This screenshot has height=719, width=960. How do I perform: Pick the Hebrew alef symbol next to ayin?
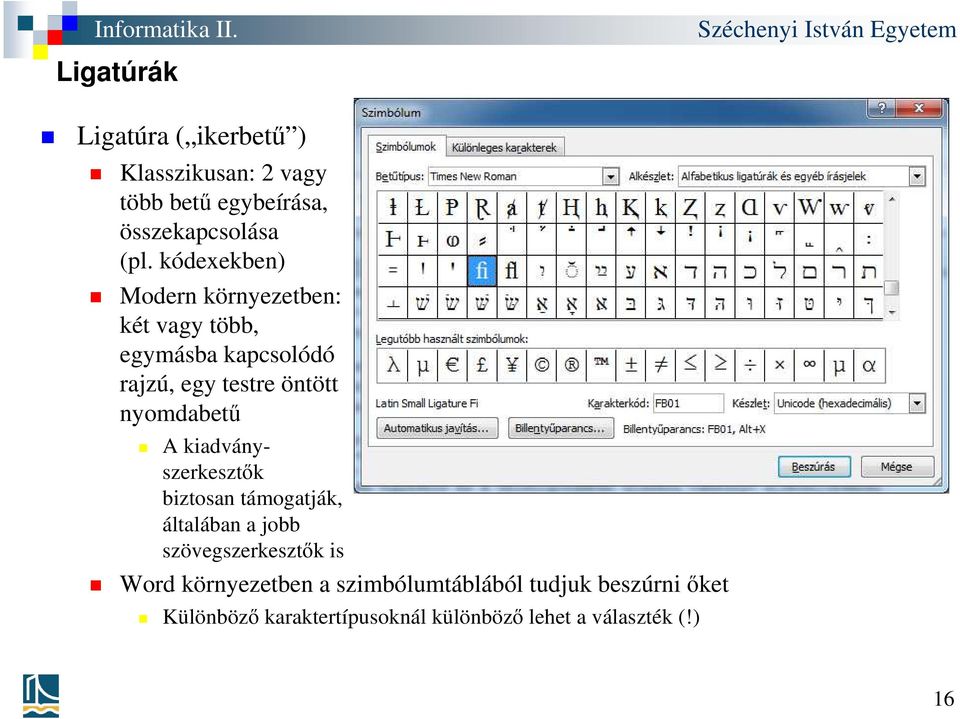tap(661, 271)
